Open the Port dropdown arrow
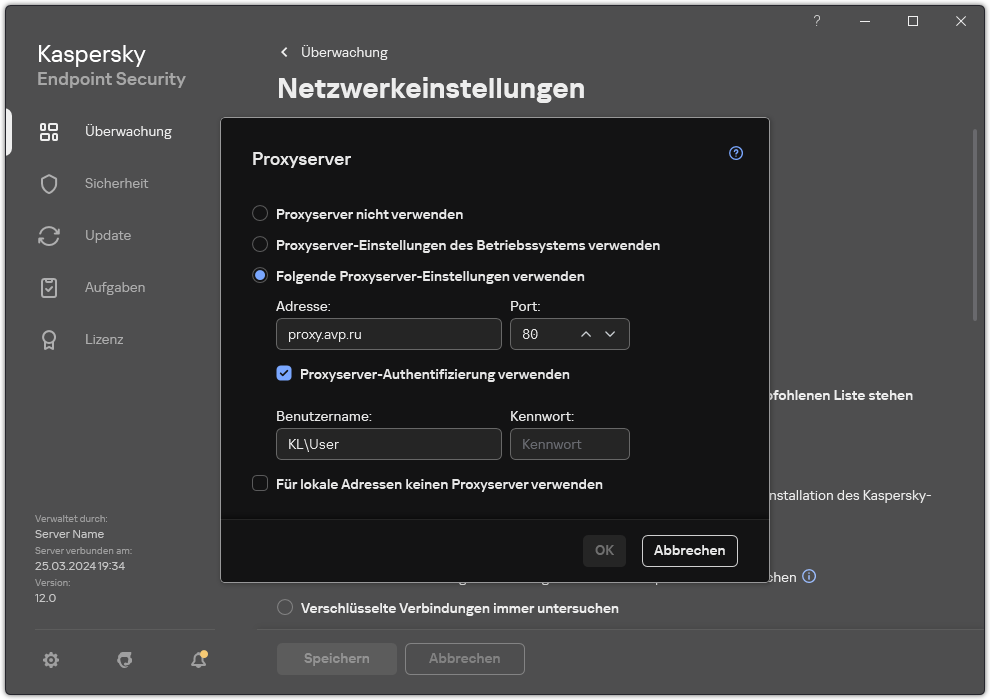This screenshot has height=700, width=990. pyautogui.click(x=610, y=334)
